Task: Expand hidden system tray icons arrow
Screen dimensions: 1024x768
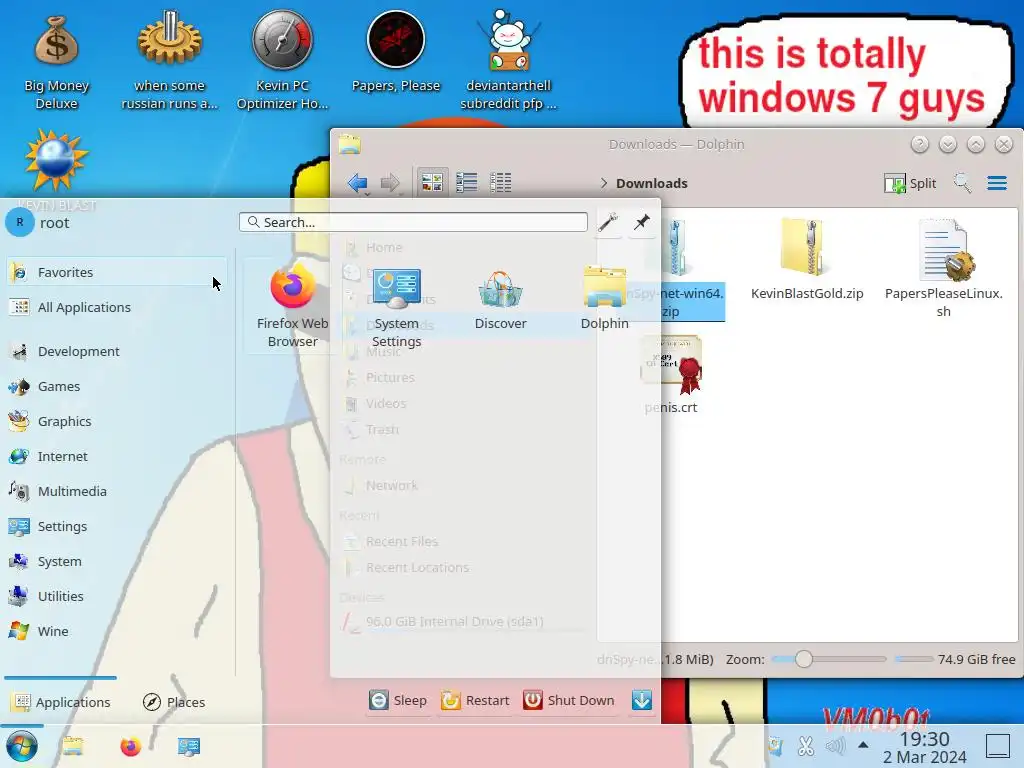Action: (x=863, y=744)
